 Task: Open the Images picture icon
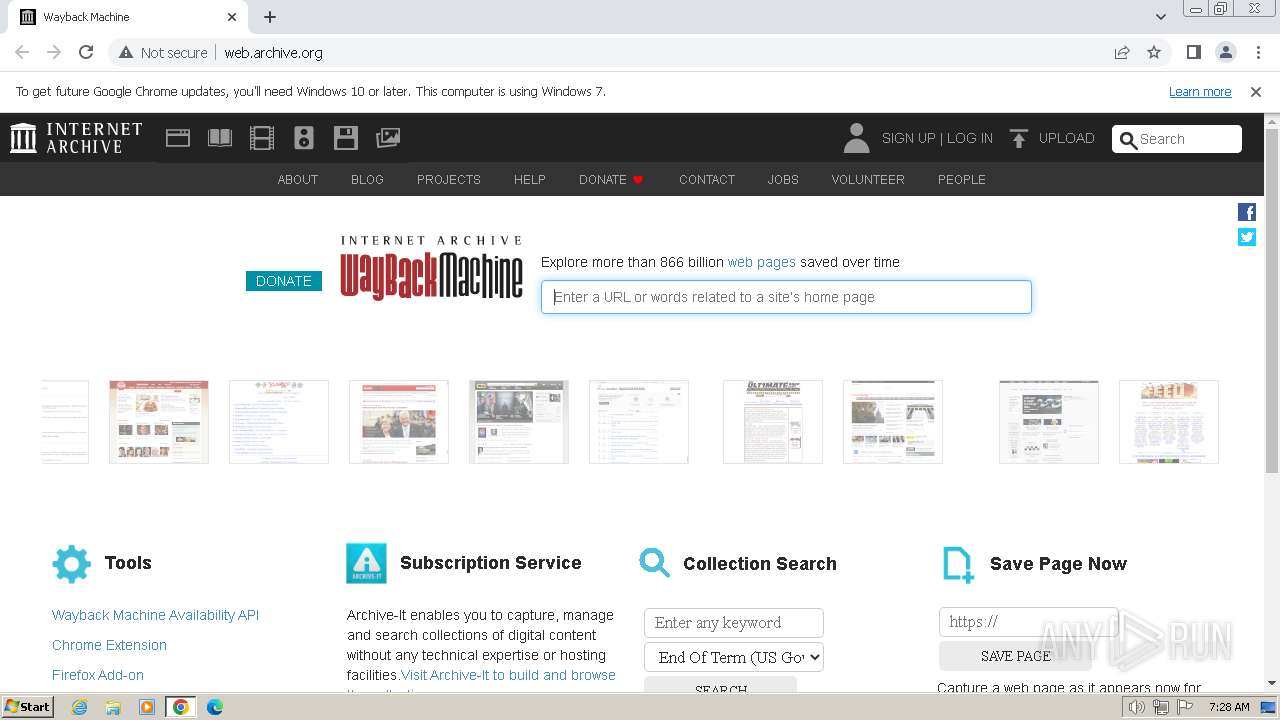coord(388,138)
